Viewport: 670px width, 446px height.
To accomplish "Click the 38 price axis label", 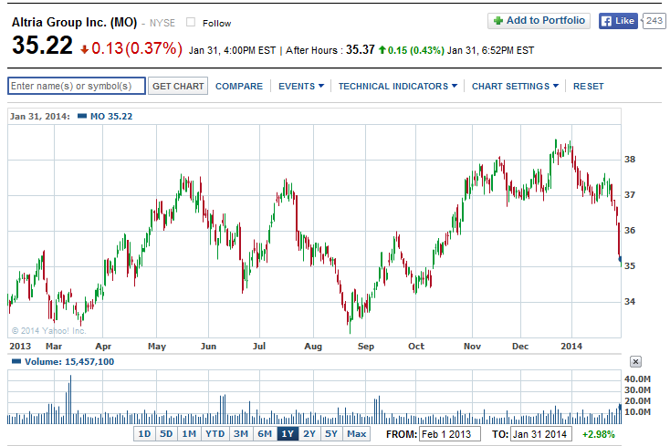I will tap(629, 159).
